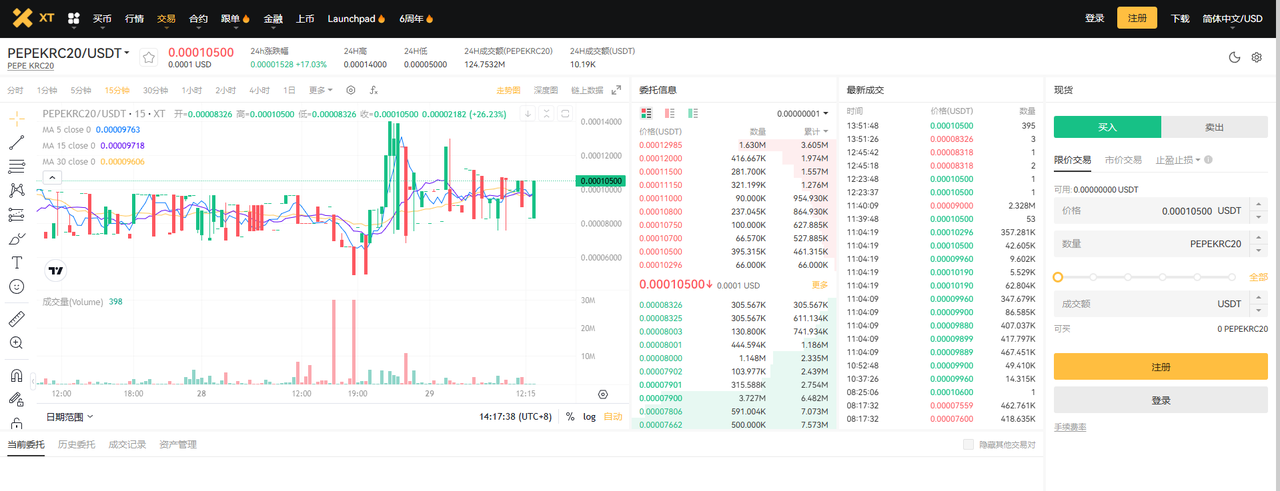The width and height of the screenshot is (1280, 491).
Task: Set slider to 全部 all amount
Action: click(x=1258, y=277)
